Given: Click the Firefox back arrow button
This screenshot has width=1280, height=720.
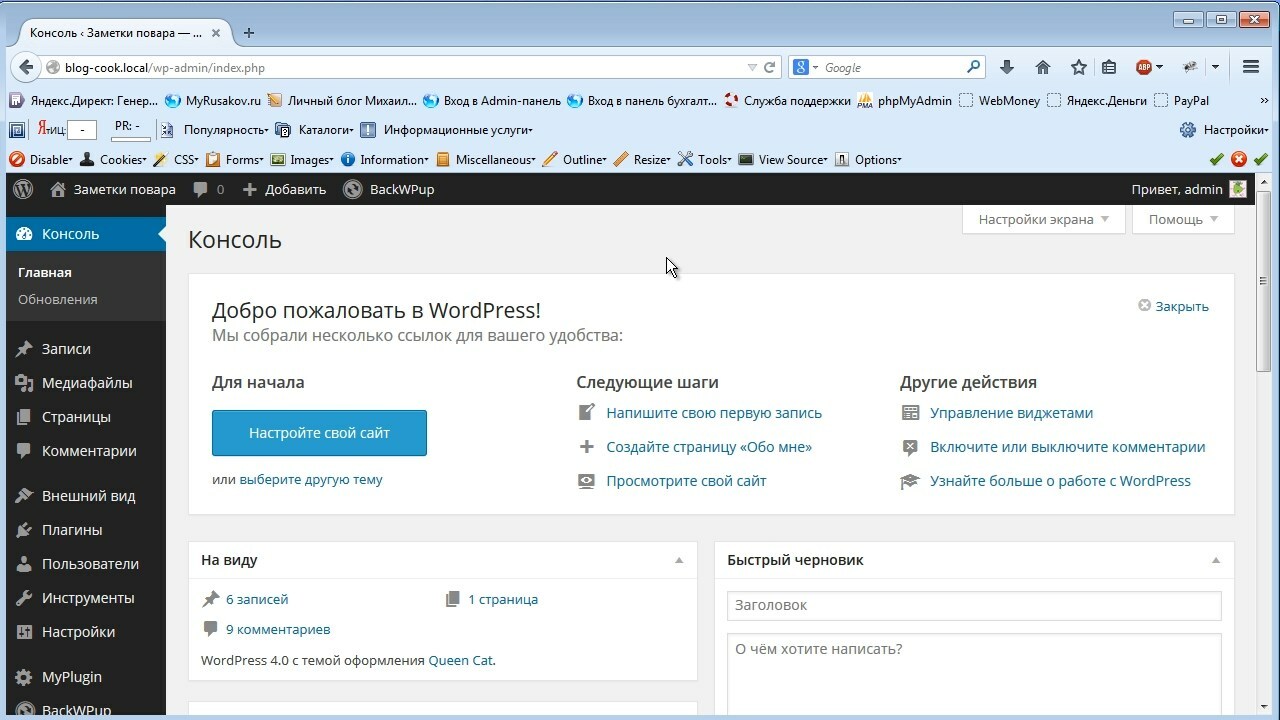Looking at the screenshot, I should point(25,67).
